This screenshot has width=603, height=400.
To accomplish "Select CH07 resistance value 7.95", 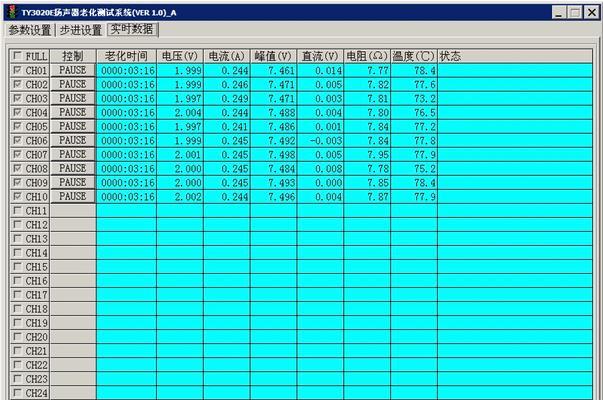I will [x=367, y=155].
